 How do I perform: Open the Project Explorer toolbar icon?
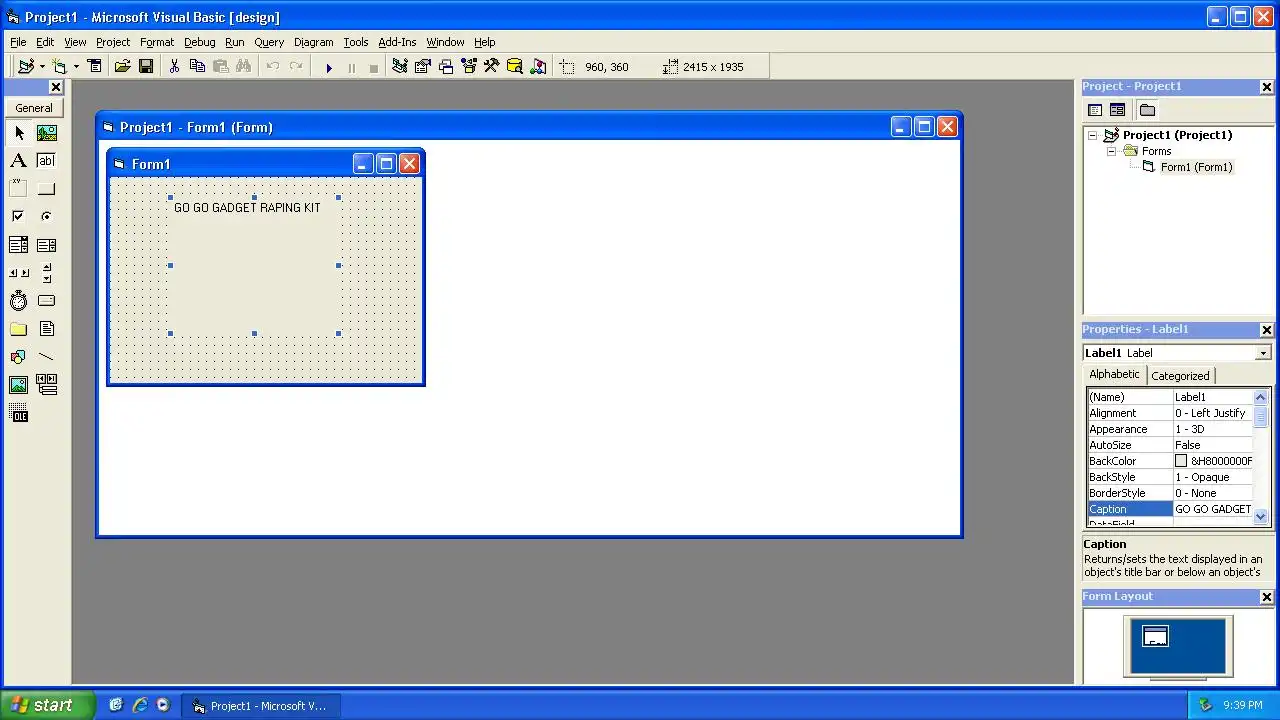coord(400,67)
